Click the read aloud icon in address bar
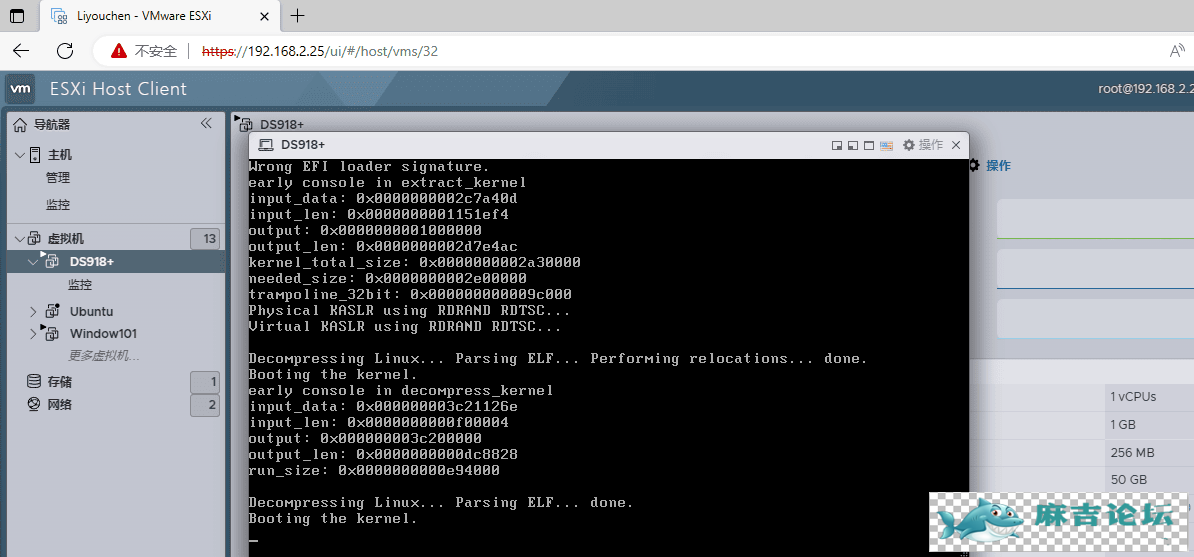The height and width of the screenshot is (557, 1194). 1177,51
